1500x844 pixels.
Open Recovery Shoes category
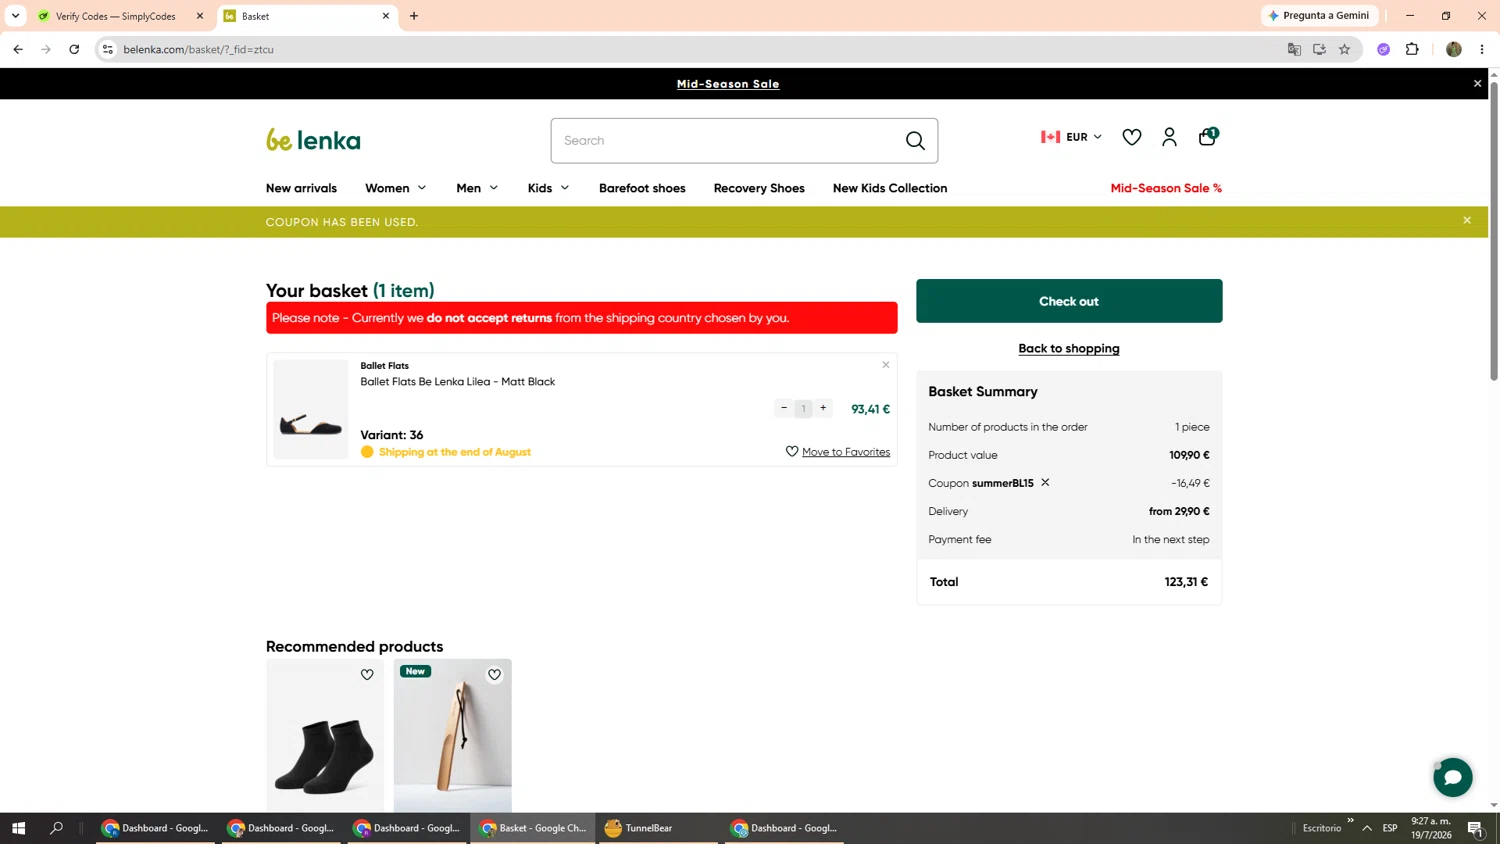(x=759, y=188)
